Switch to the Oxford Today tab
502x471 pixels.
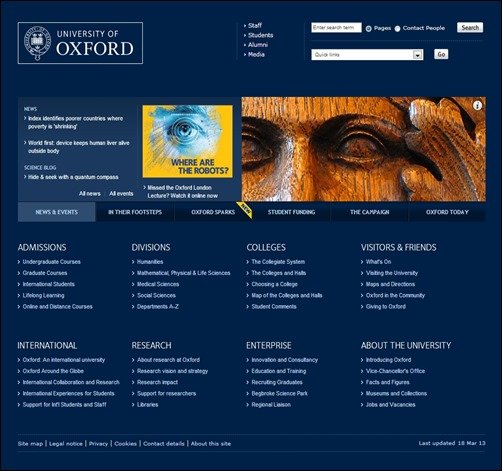point(447,212)
